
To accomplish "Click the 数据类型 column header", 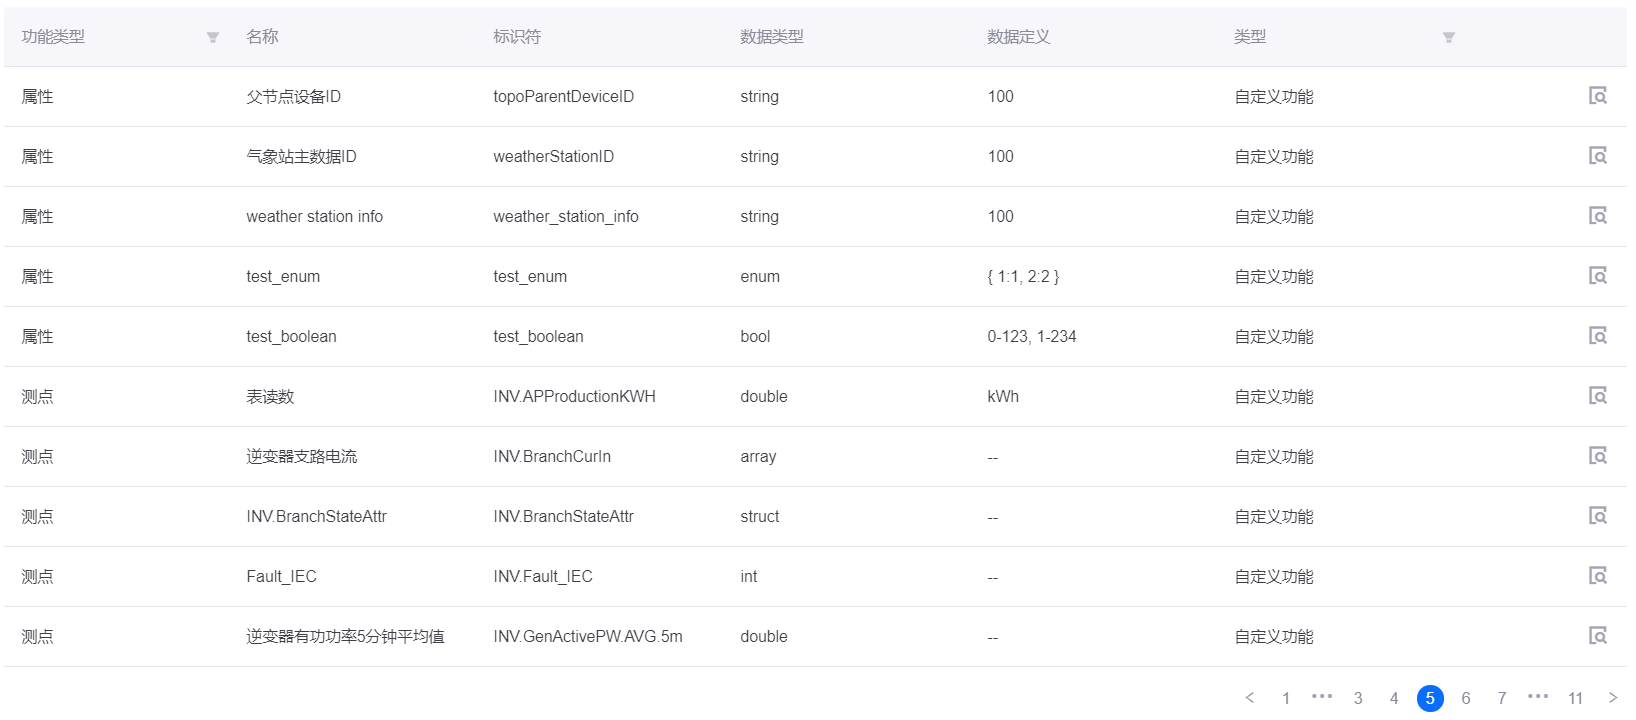I will 772,37.
